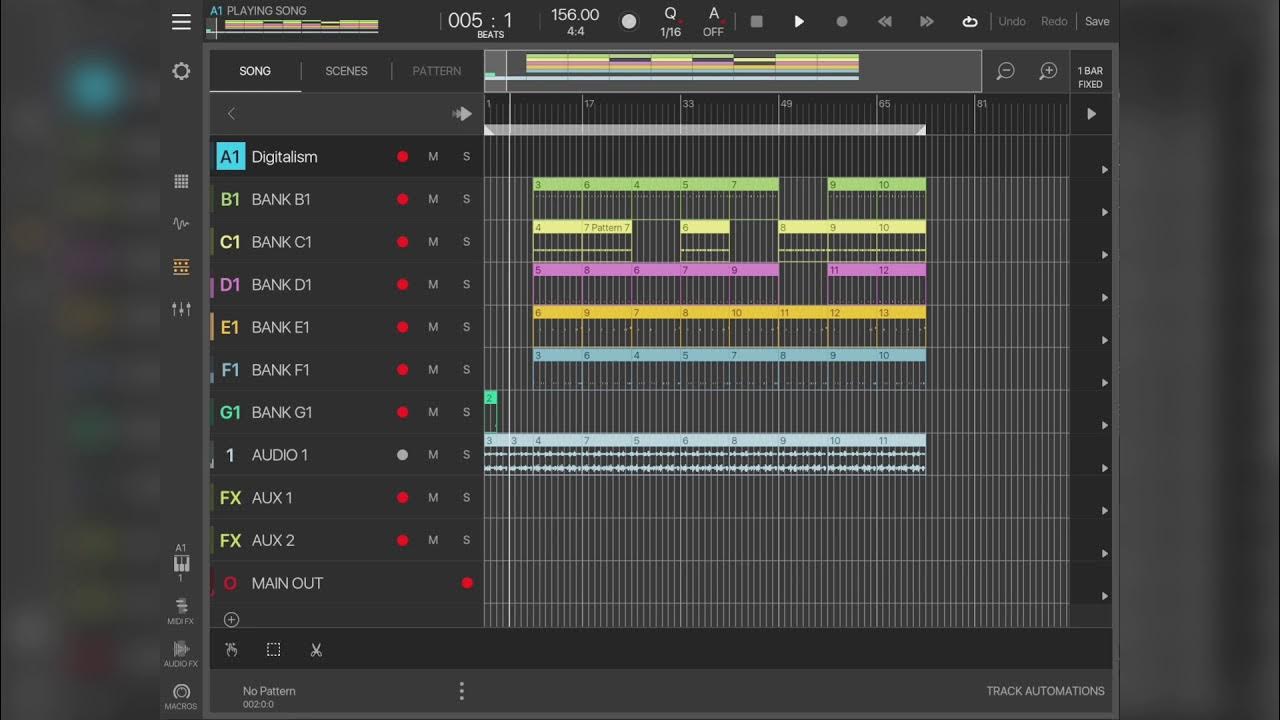Start playback with the Play button
The width and height of the screenshot is (1280, 720).
(x=799, y=21)
